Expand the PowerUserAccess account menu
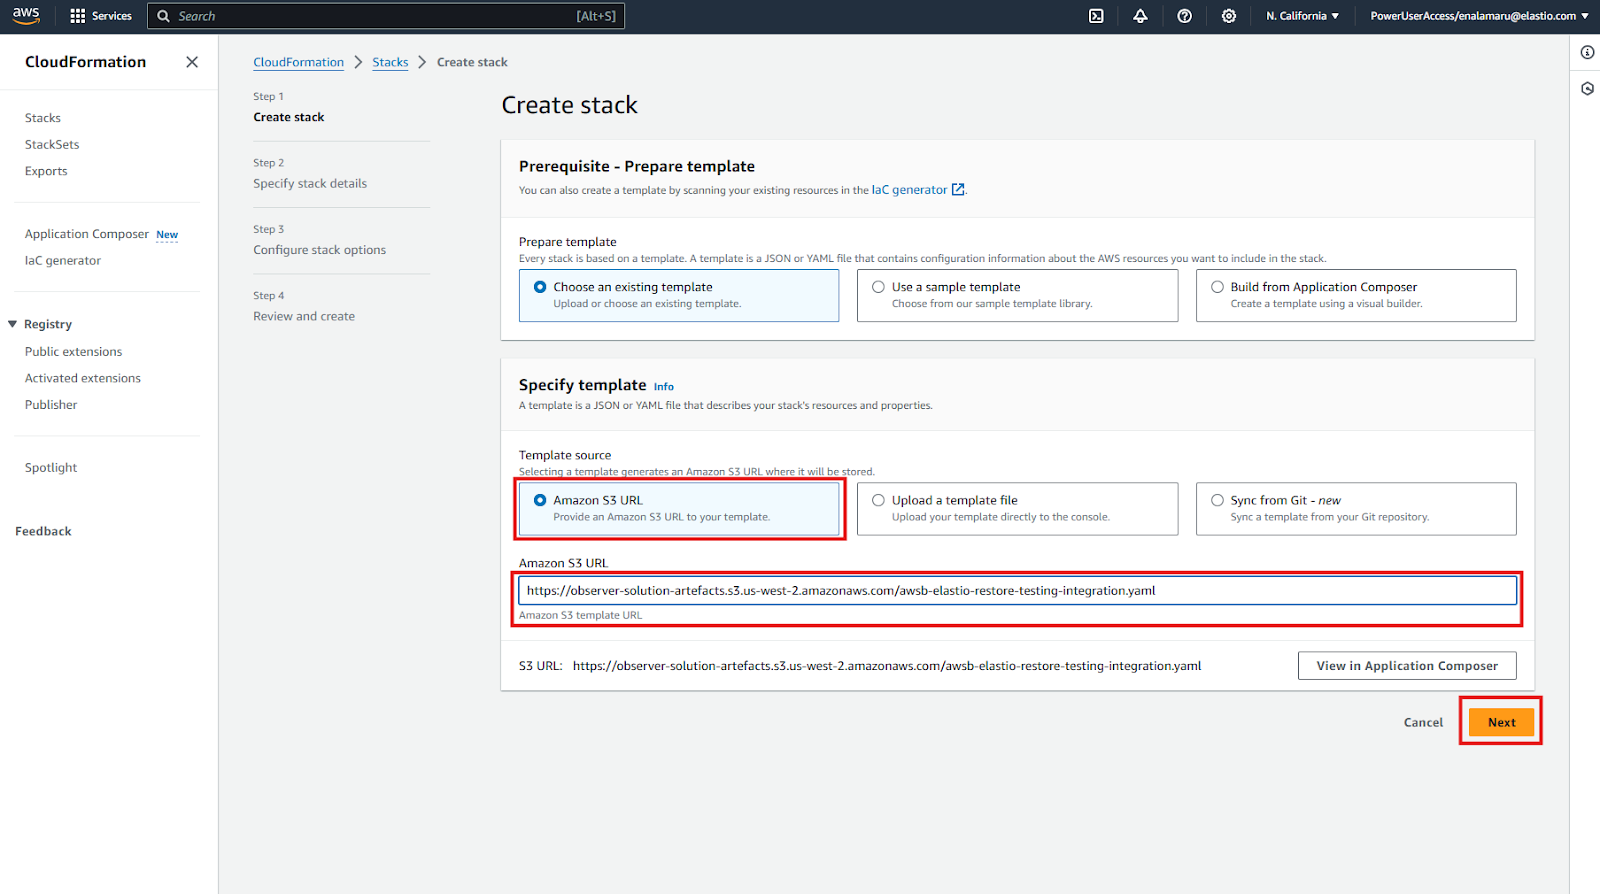This screenshot has width=1600, height=894. 1478,16
